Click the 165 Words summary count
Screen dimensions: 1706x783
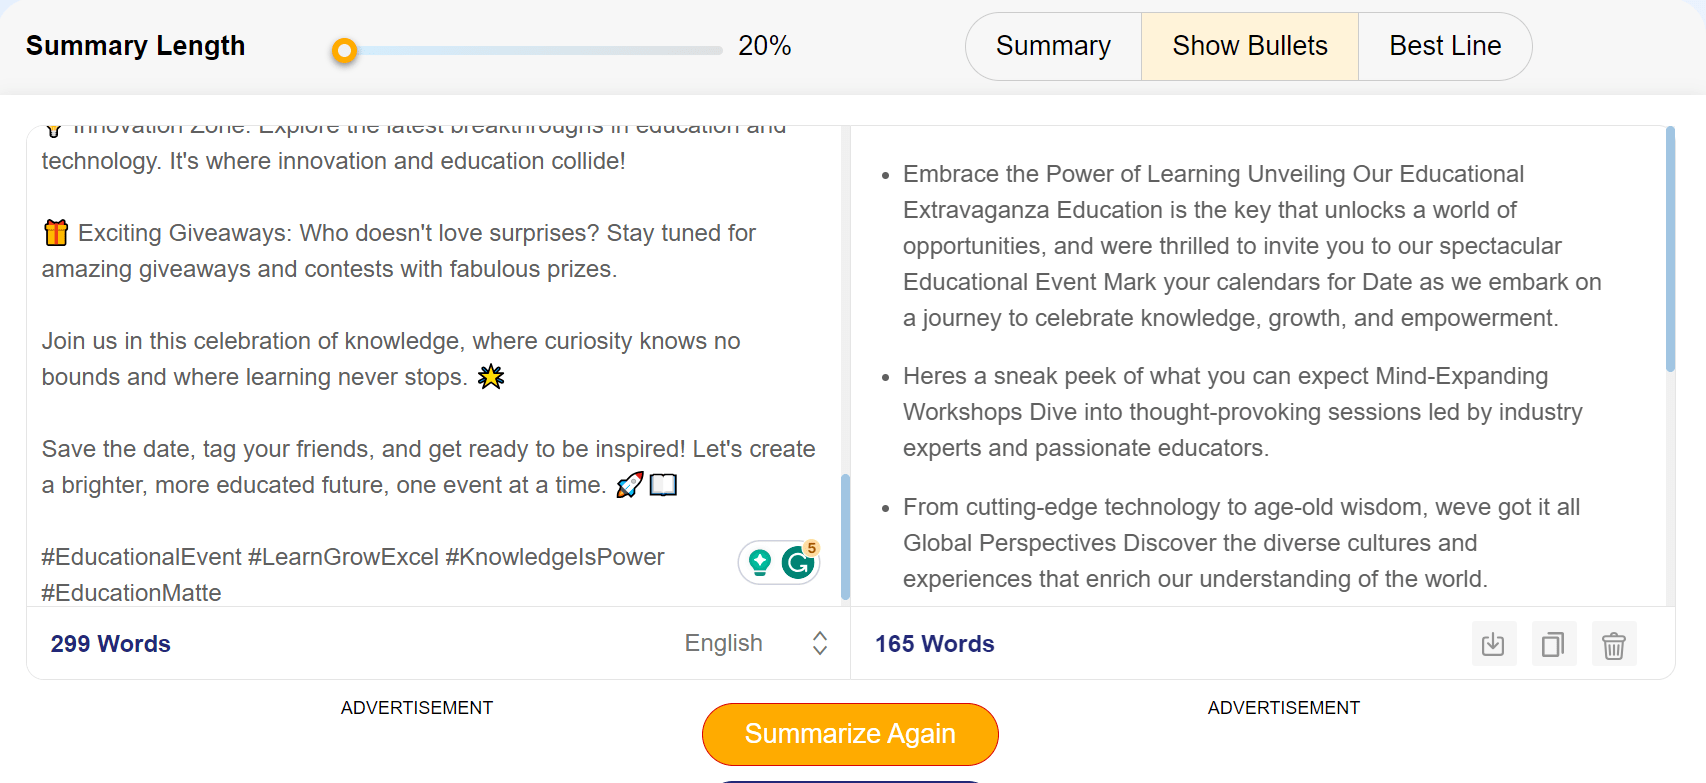coord(934,644)
